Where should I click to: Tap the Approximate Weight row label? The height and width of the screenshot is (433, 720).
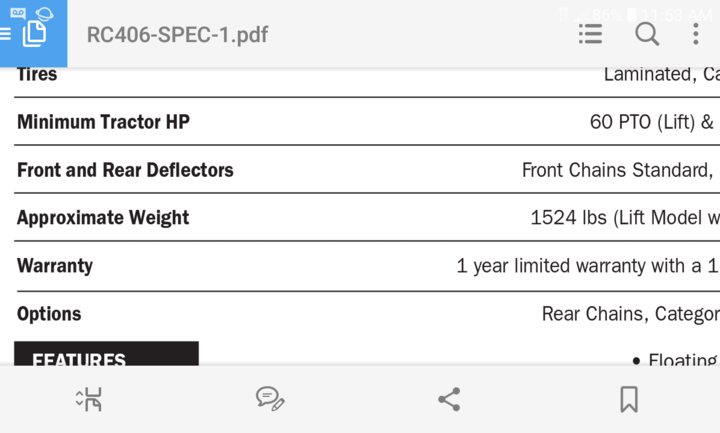[103, 218]
